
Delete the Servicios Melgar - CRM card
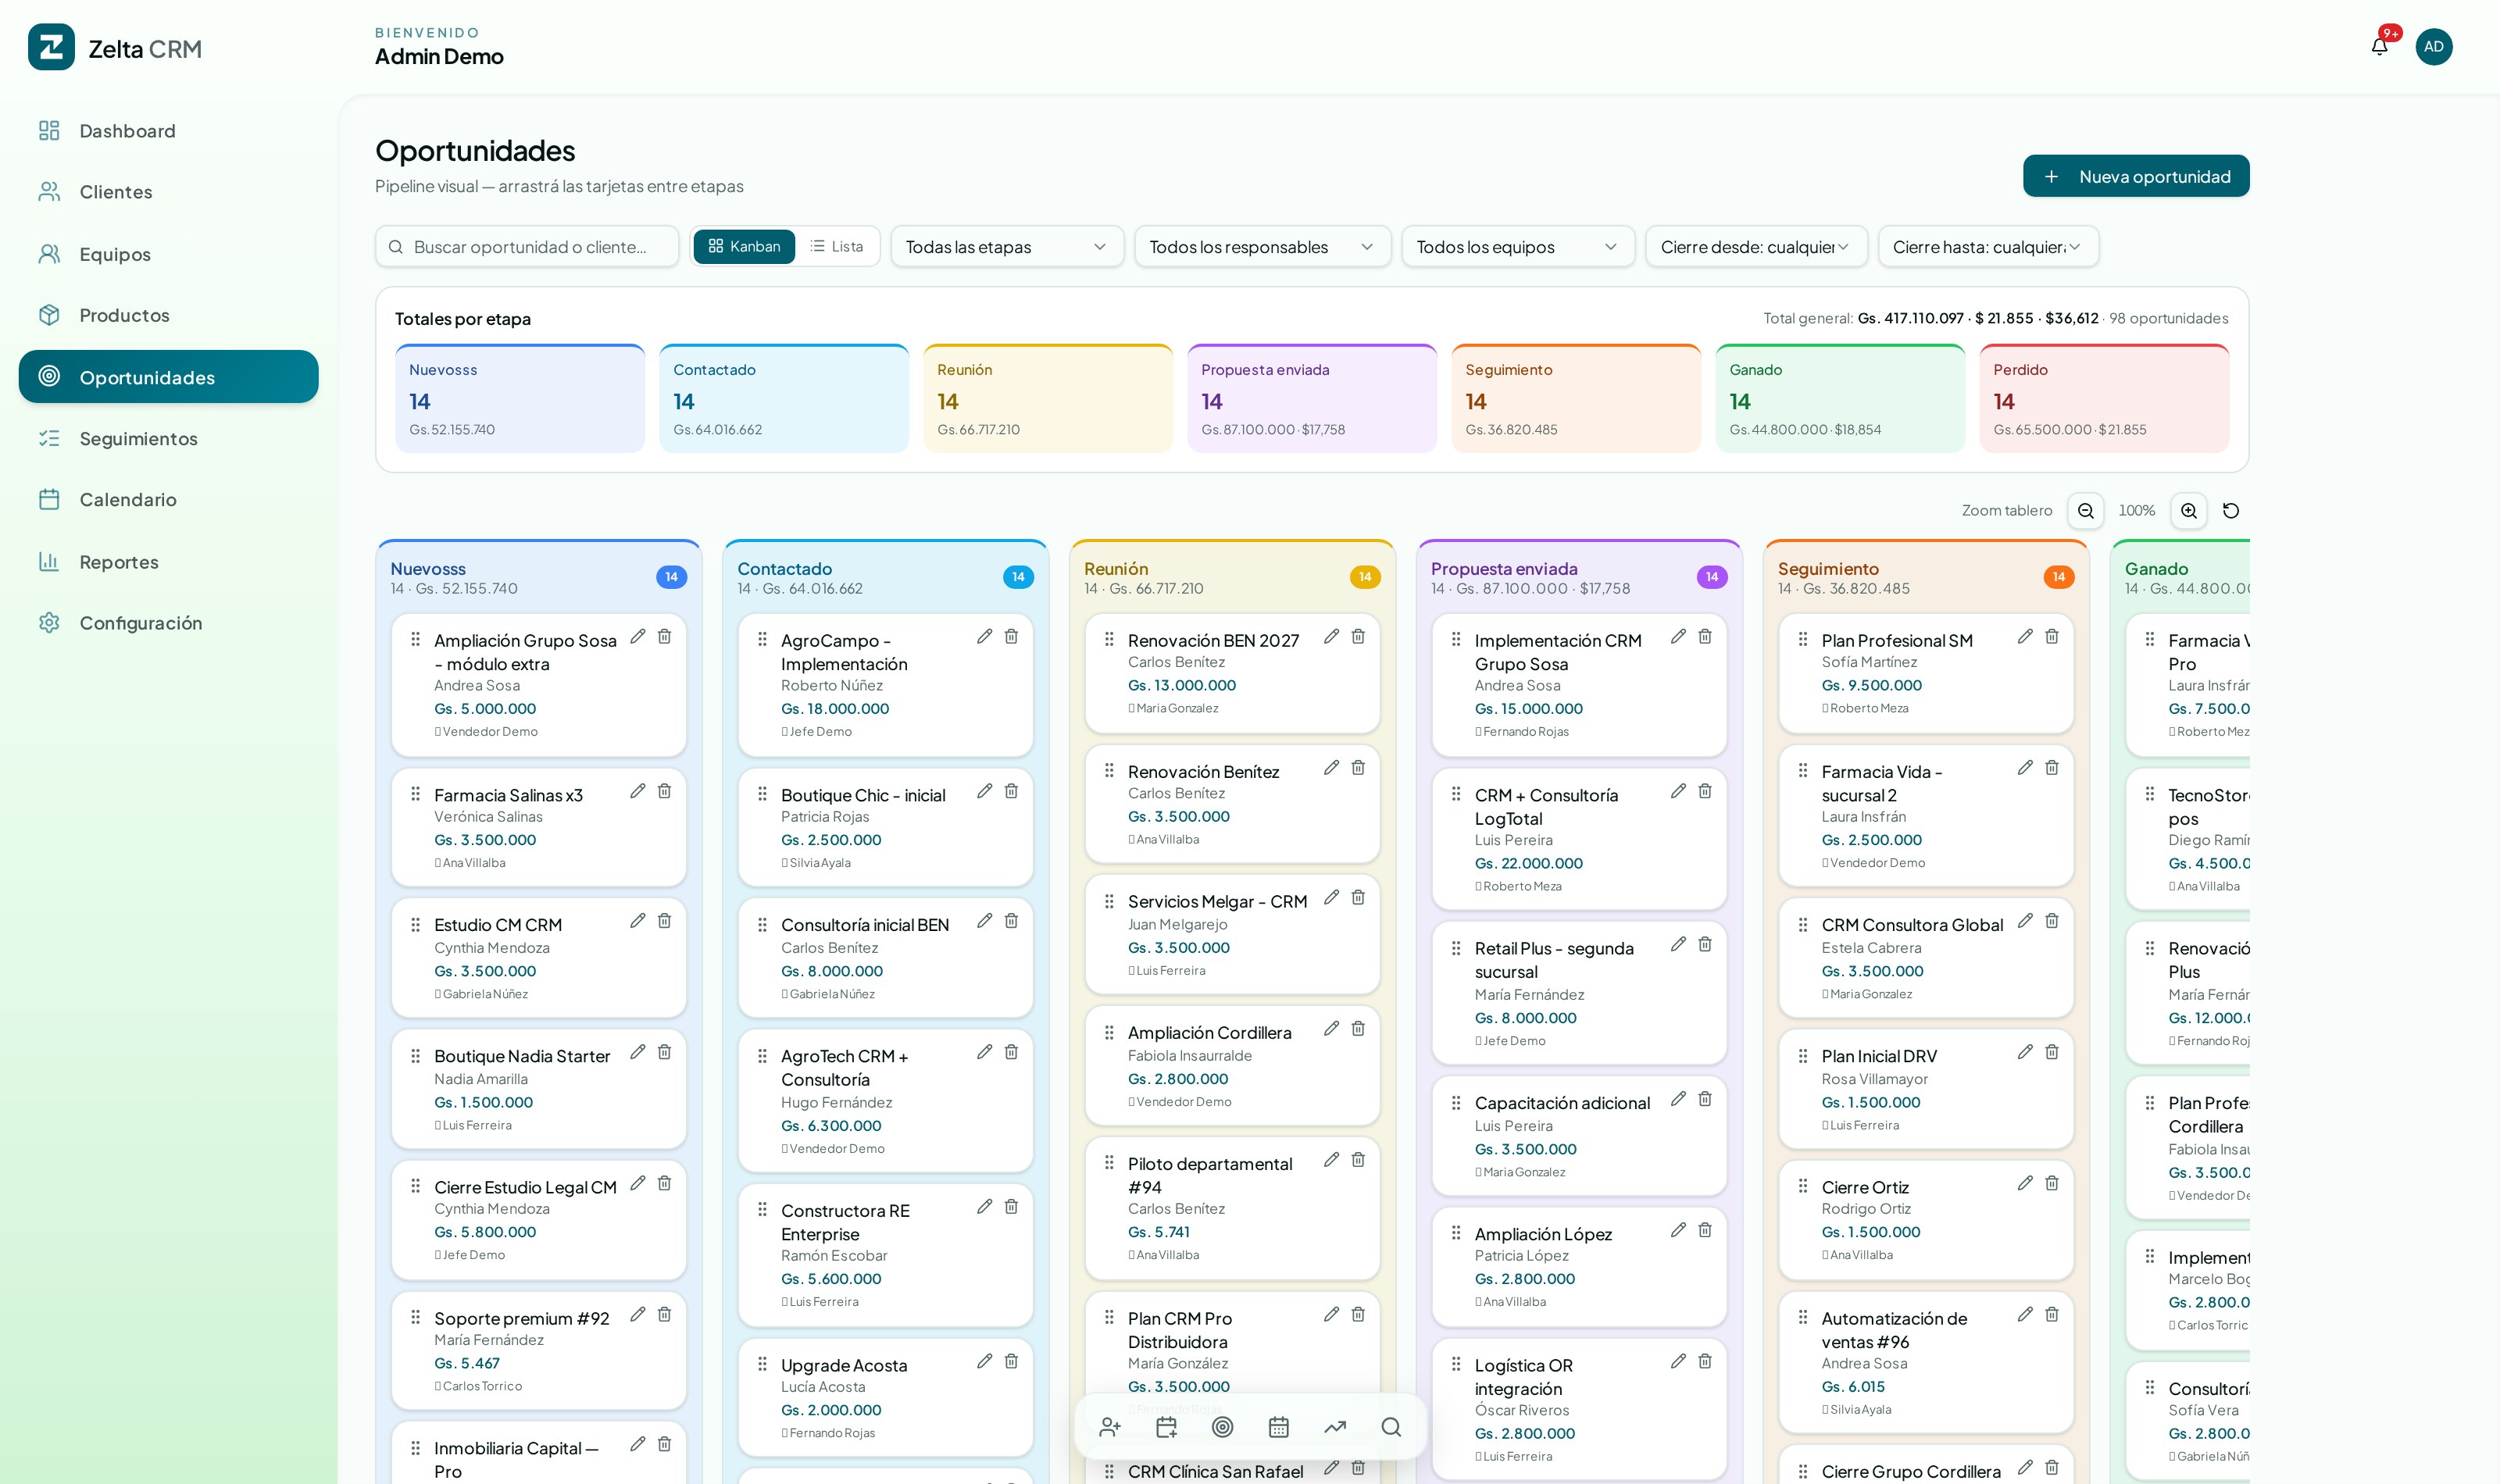coord(1358,898)
